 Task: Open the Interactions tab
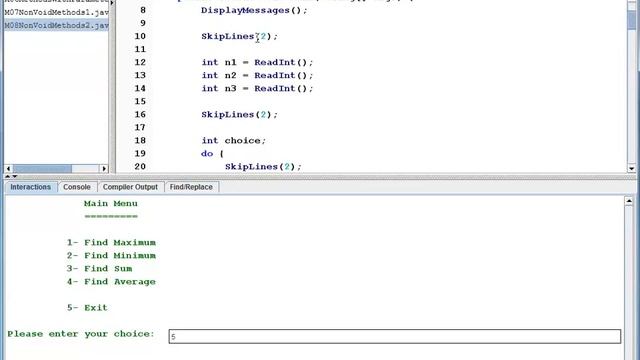(x=31, y=187)
